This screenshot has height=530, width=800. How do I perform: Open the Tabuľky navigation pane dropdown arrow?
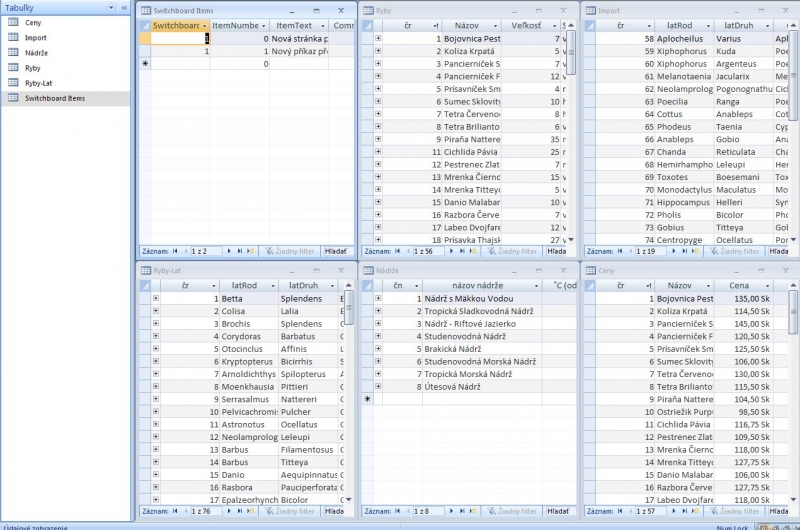109,7
